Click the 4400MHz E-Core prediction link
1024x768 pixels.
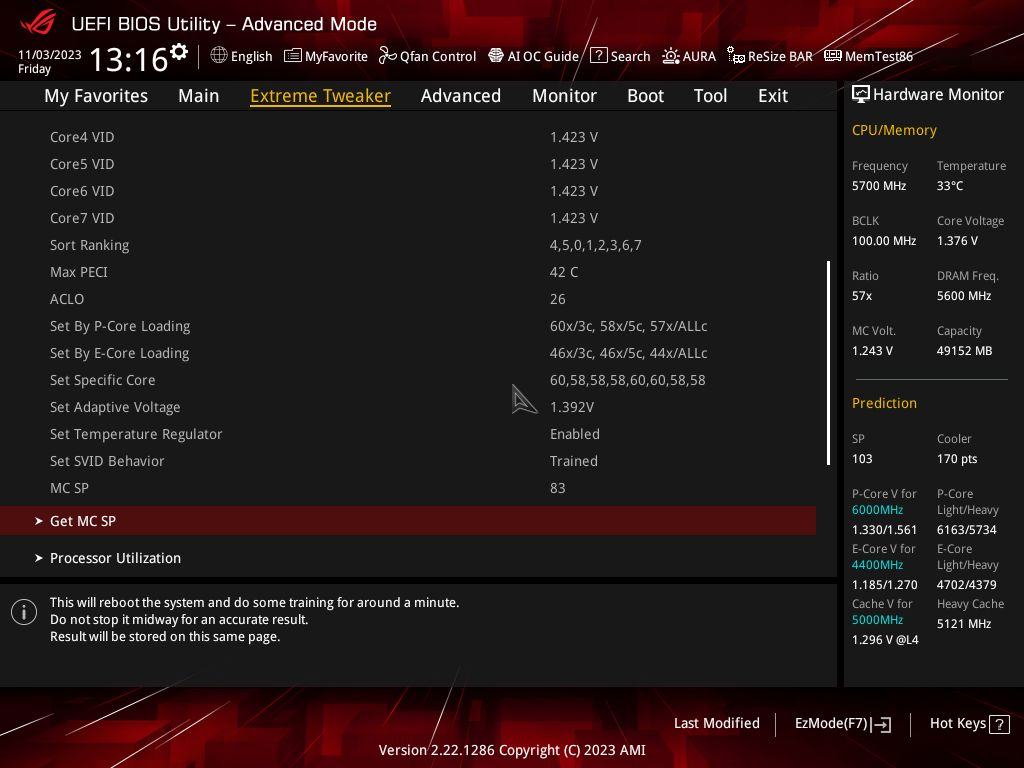click(x=877, y=564)
